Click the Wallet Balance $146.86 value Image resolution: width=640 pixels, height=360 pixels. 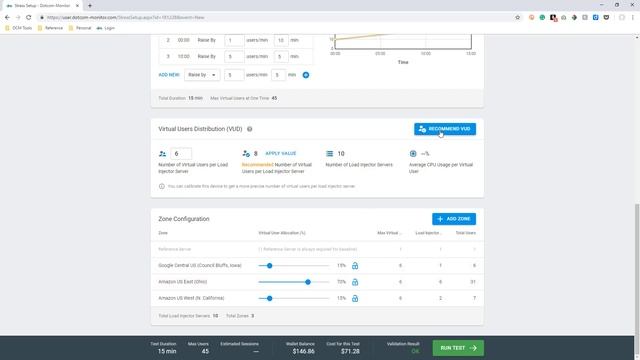click(x=303, y=351)
